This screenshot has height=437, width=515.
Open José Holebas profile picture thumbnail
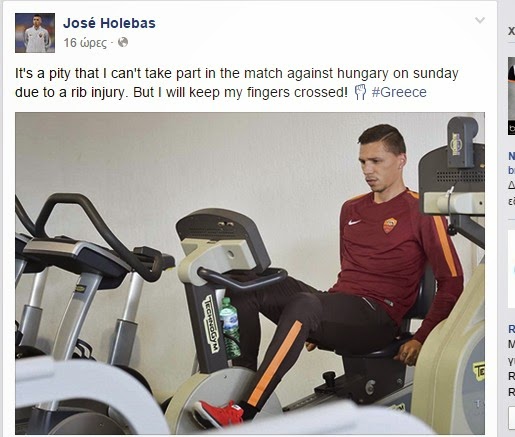[x=35, y=33]
